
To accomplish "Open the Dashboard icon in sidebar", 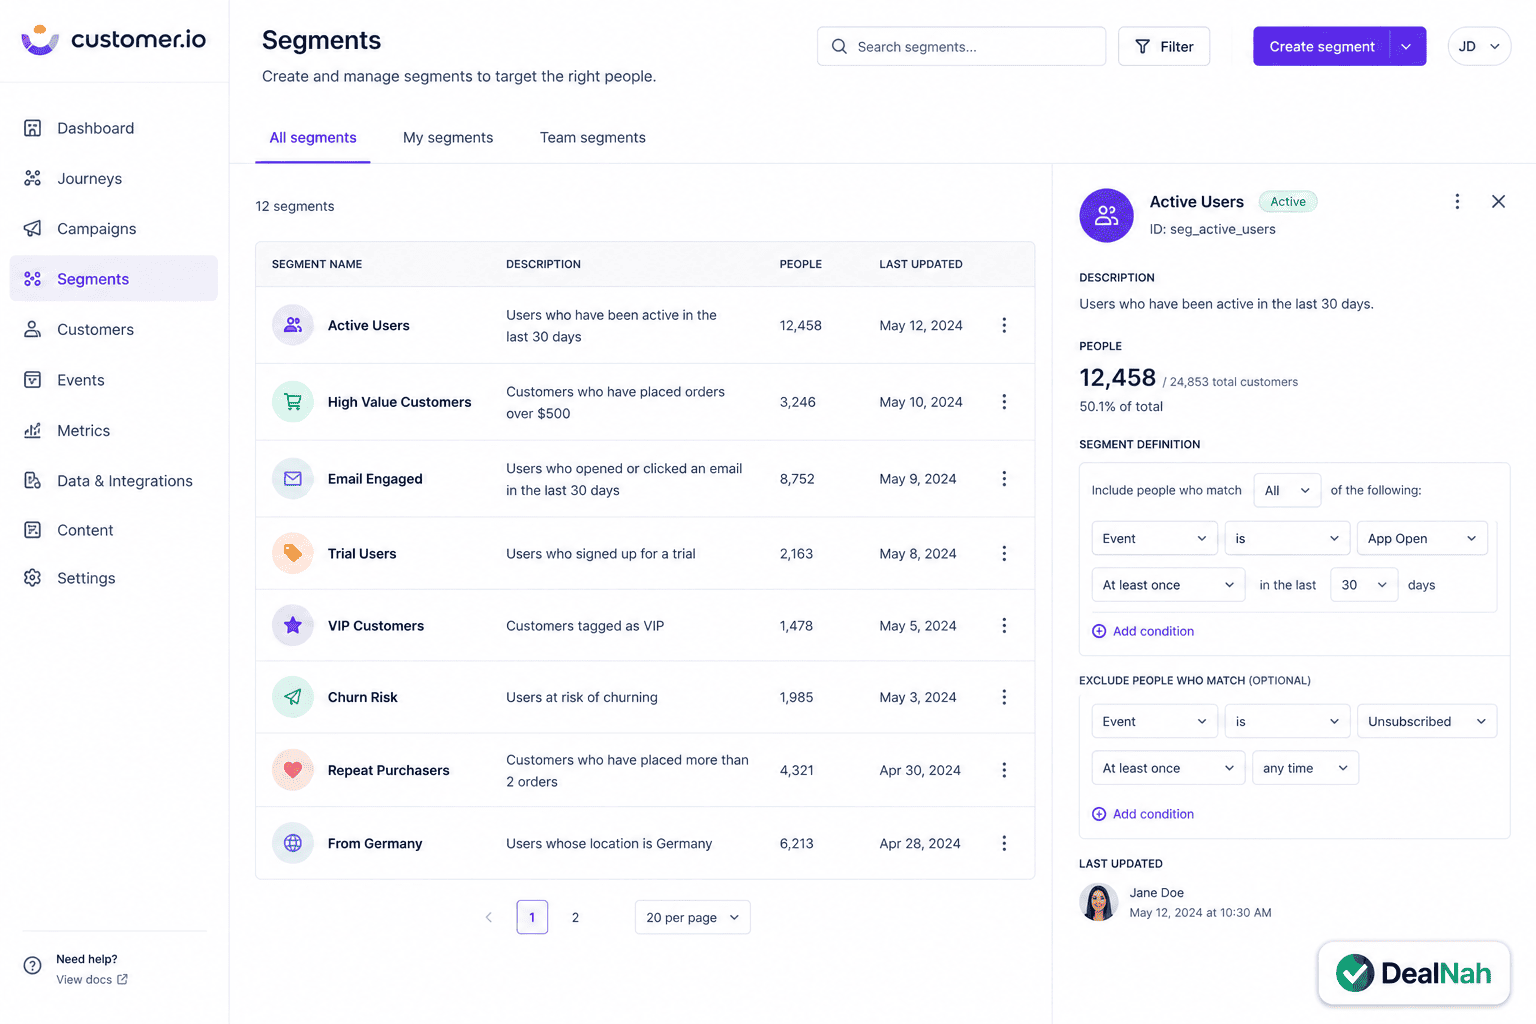I will click(33, 128).
